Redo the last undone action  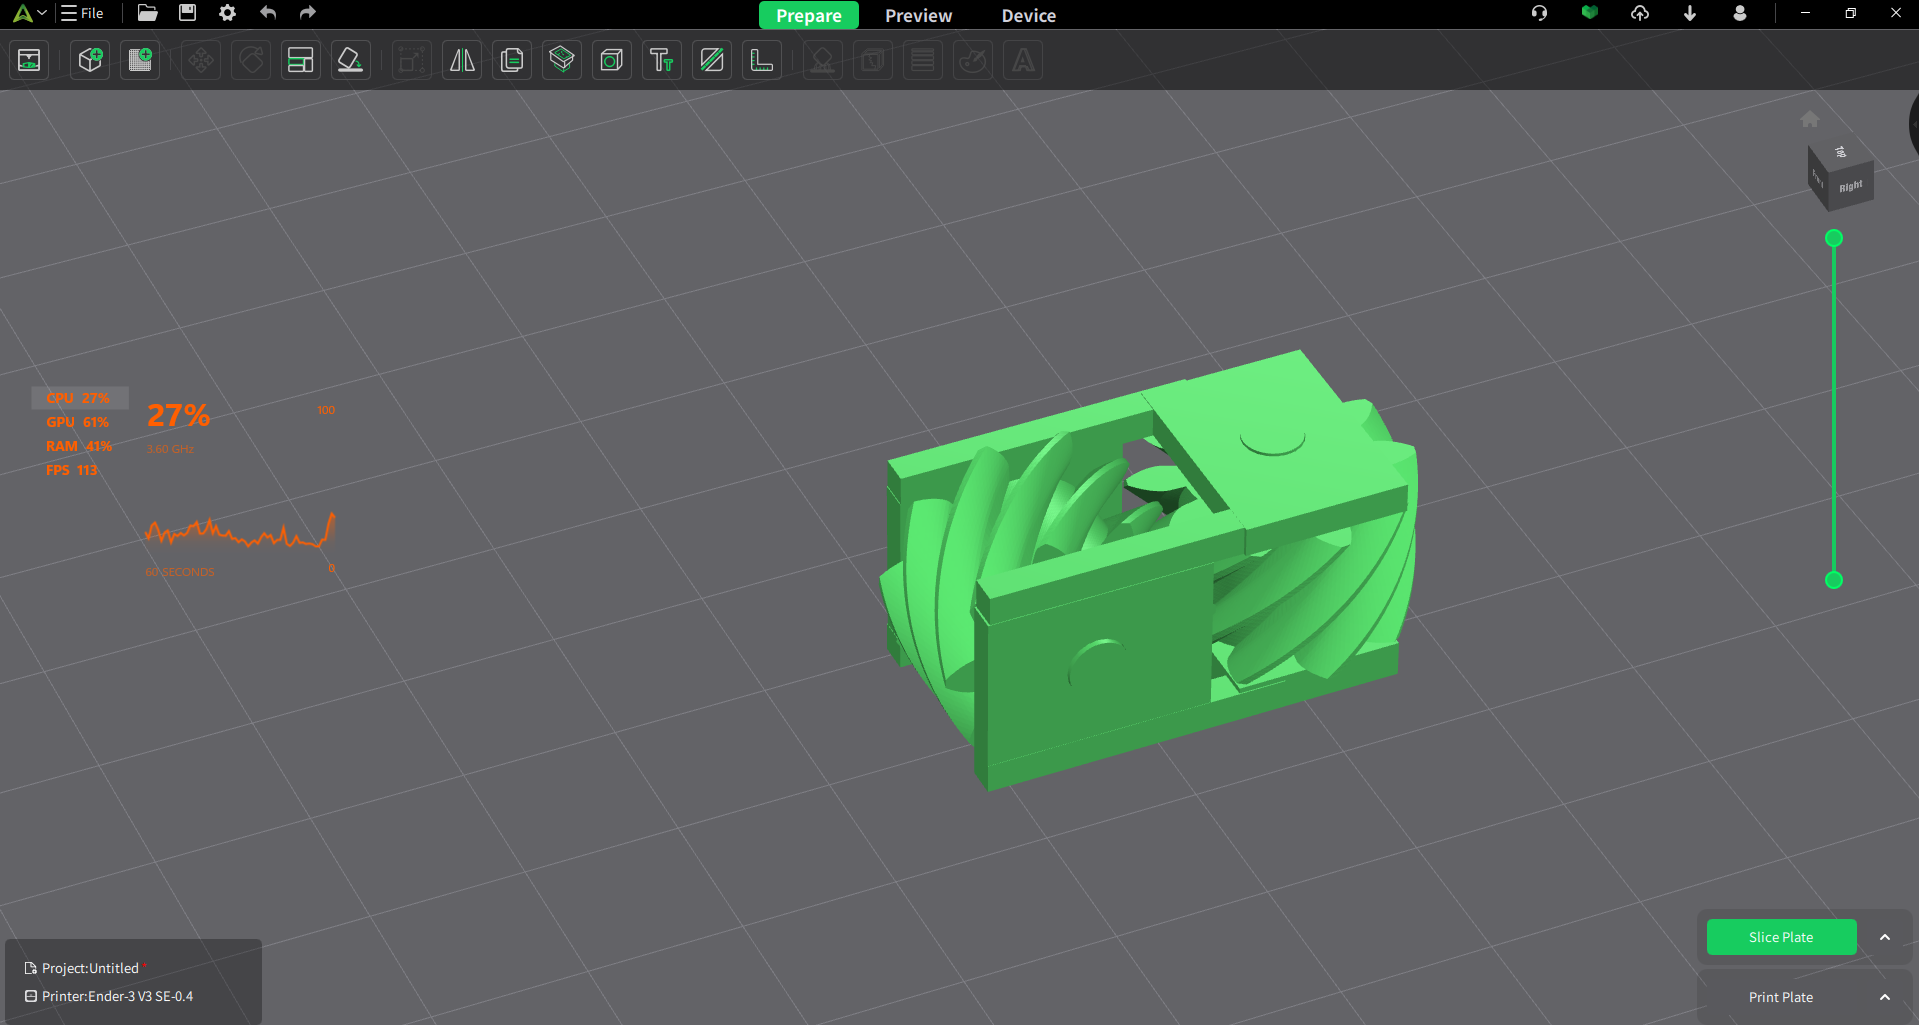308,13
